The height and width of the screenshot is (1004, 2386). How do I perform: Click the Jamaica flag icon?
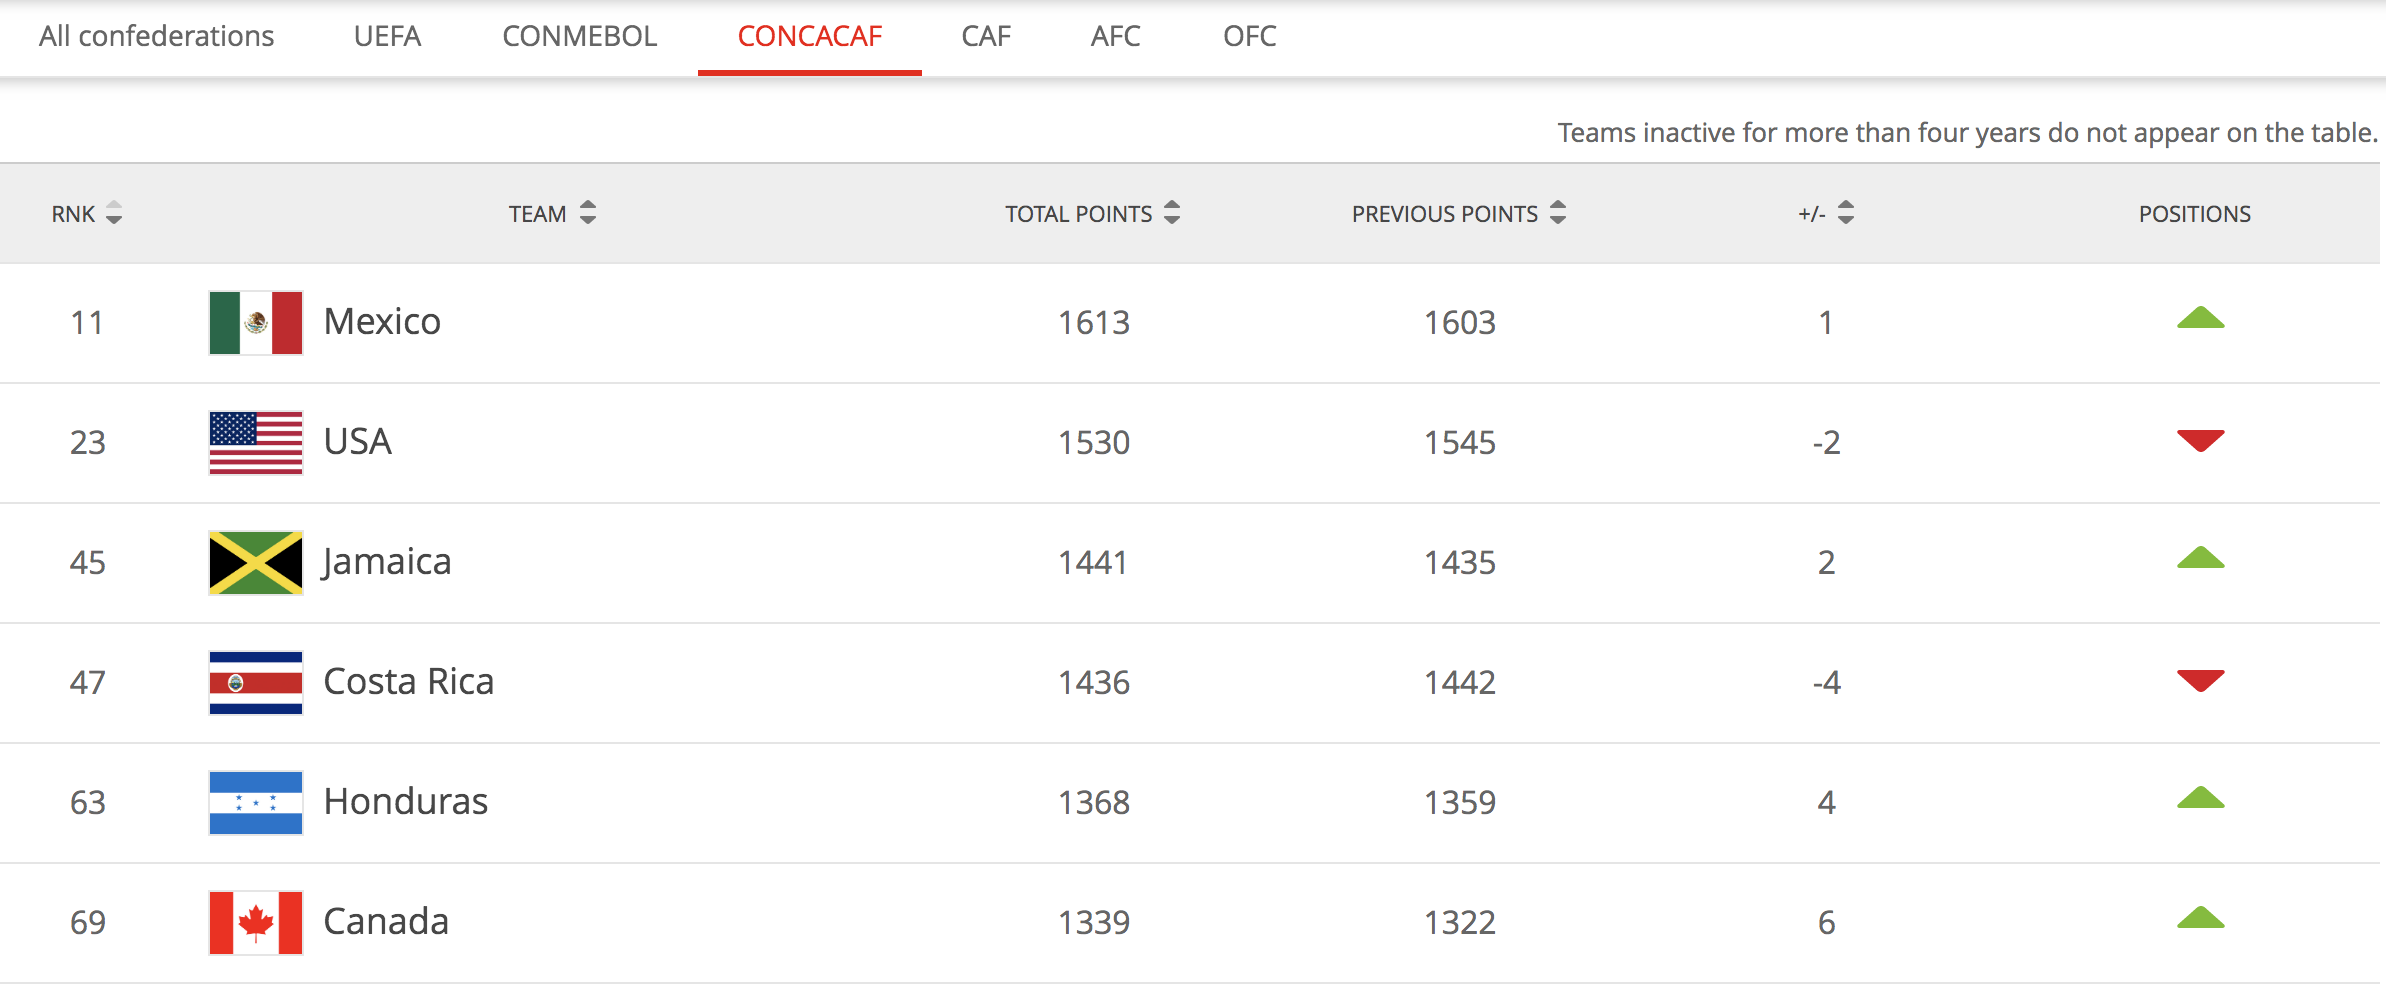coord(256,563)
